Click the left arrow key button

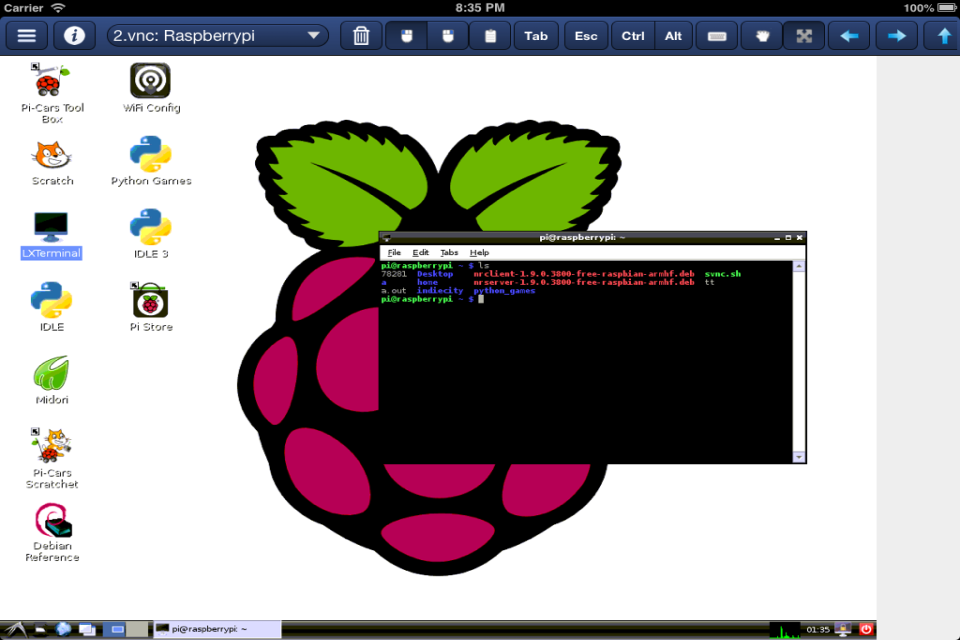[x=849, y=36]
